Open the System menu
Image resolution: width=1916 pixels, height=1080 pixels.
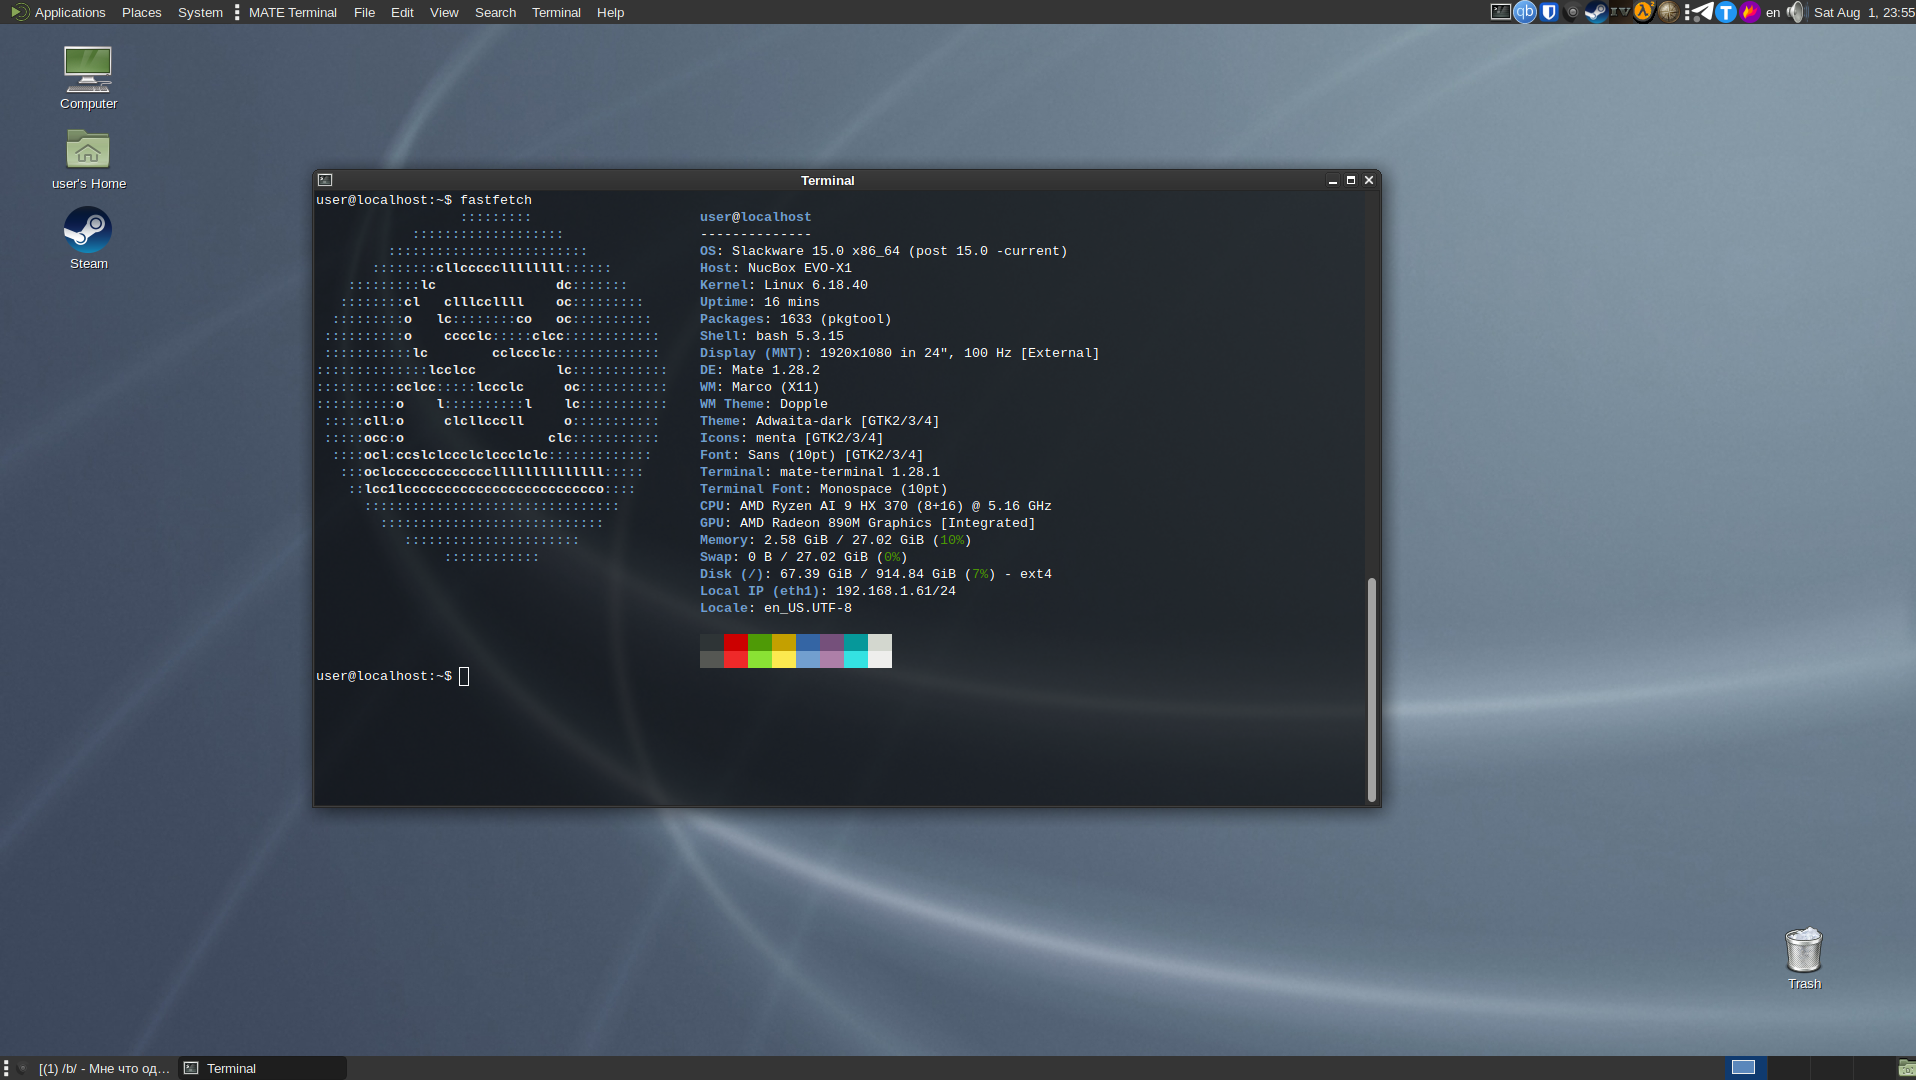click(x=200, y=12)
